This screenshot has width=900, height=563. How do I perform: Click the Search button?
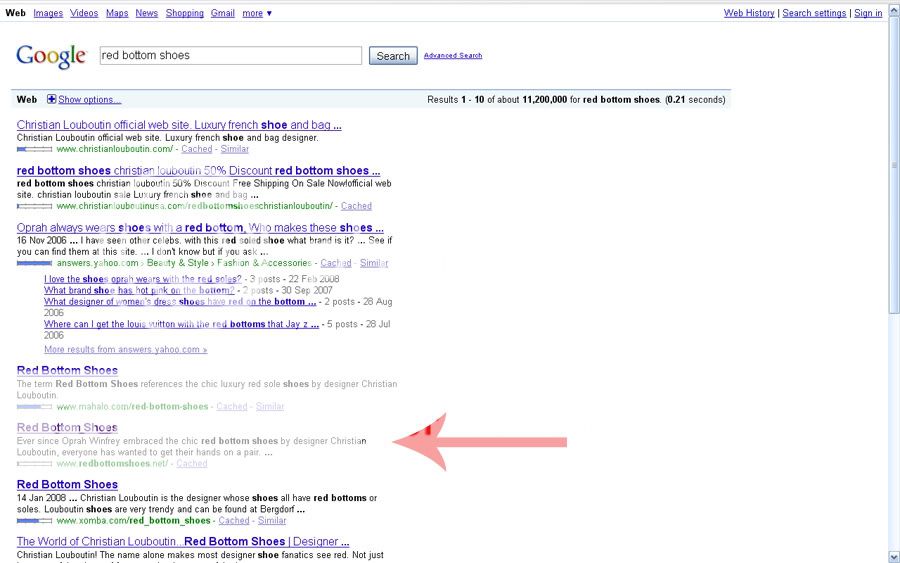393,56
